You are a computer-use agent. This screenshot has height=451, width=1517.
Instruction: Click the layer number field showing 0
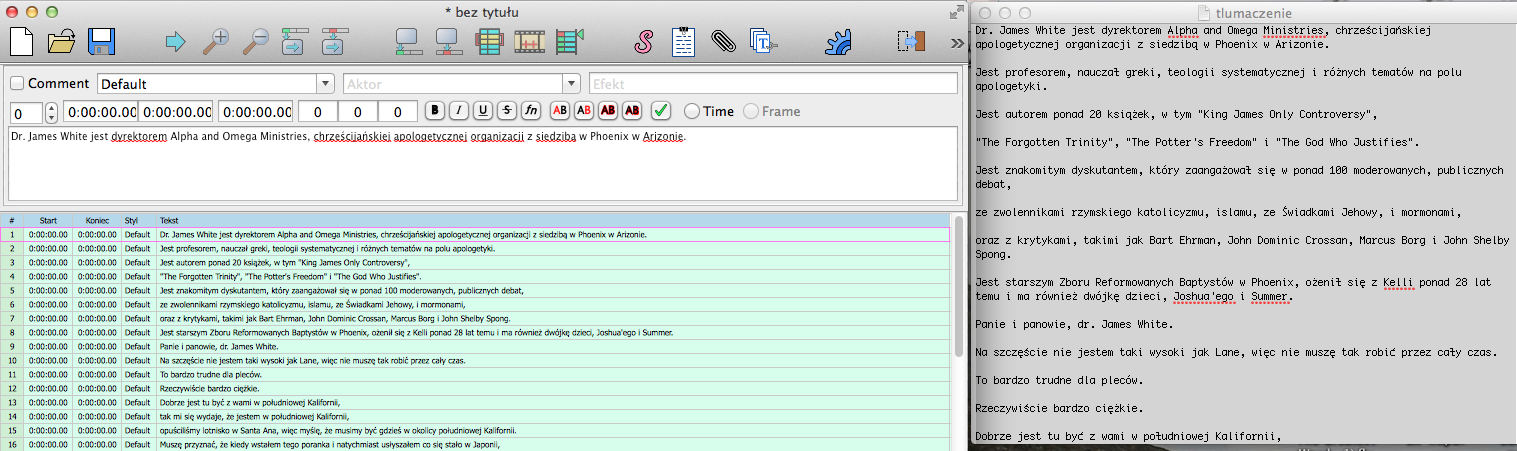(x=26, y=112)
